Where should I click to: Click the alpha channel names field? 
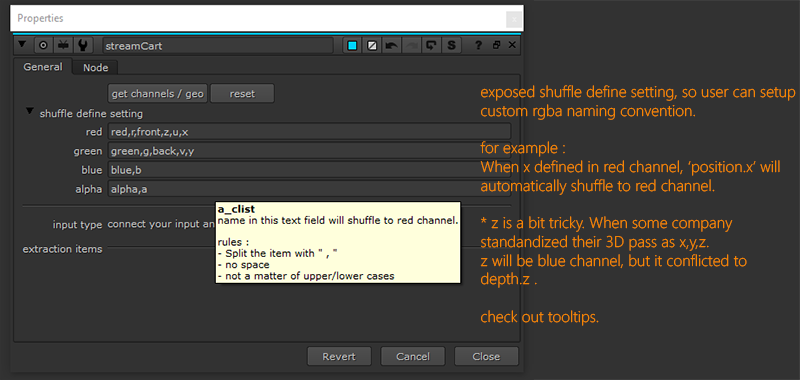click(309, 189)
